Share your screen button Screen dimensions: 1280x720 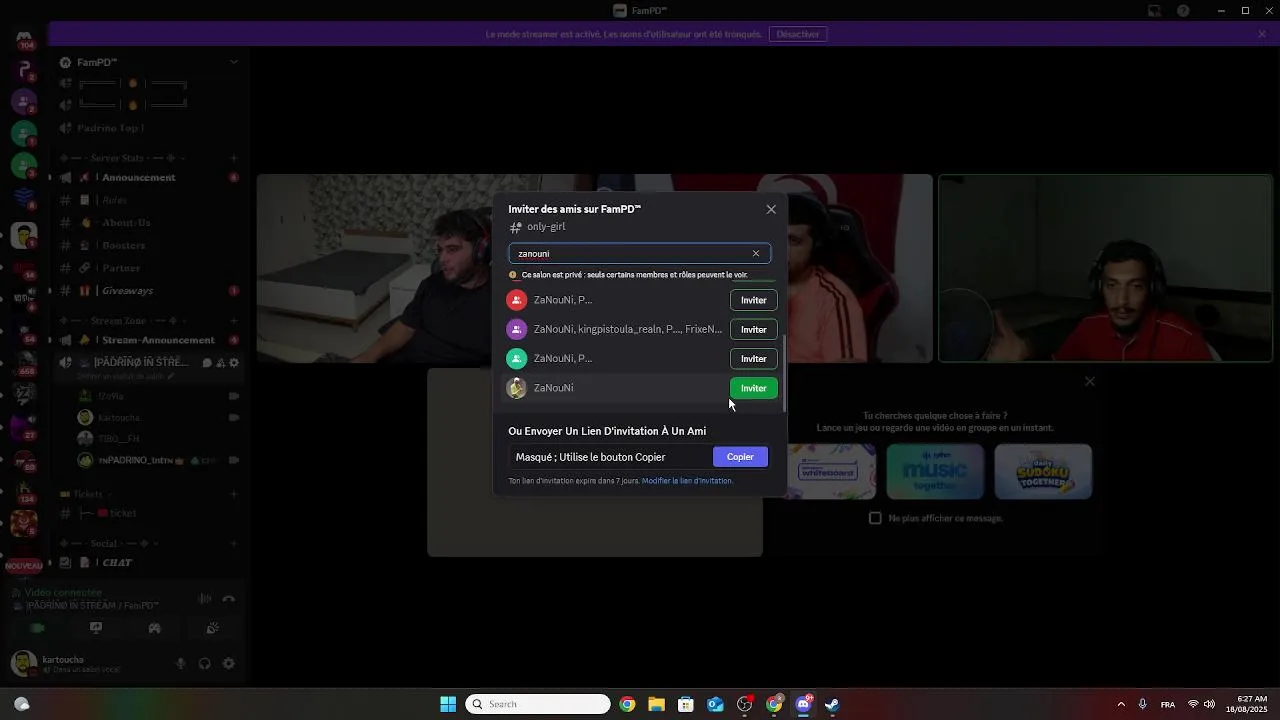coord(96,628)
